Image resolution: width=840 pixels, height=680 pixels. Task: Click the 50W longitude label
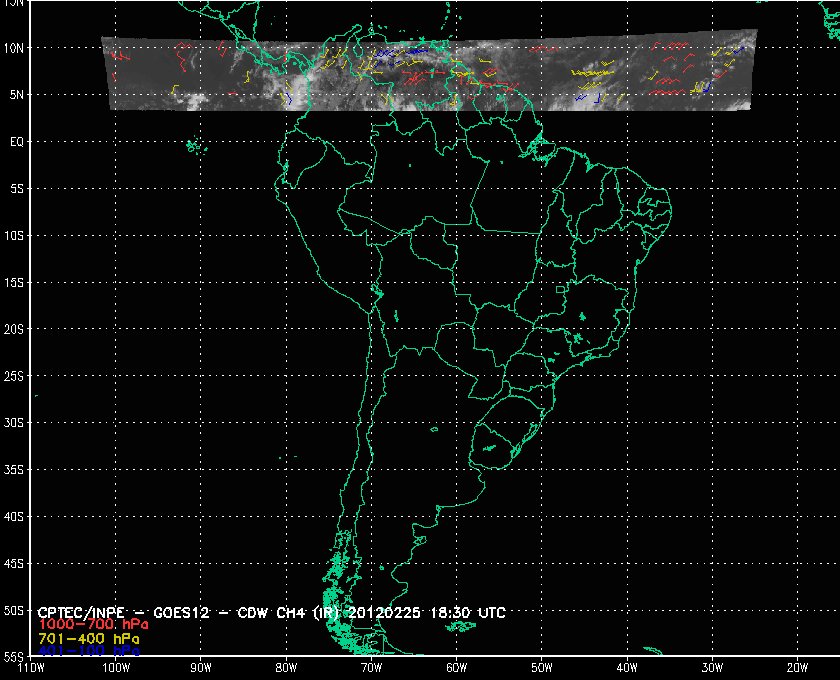coord(542,668)
